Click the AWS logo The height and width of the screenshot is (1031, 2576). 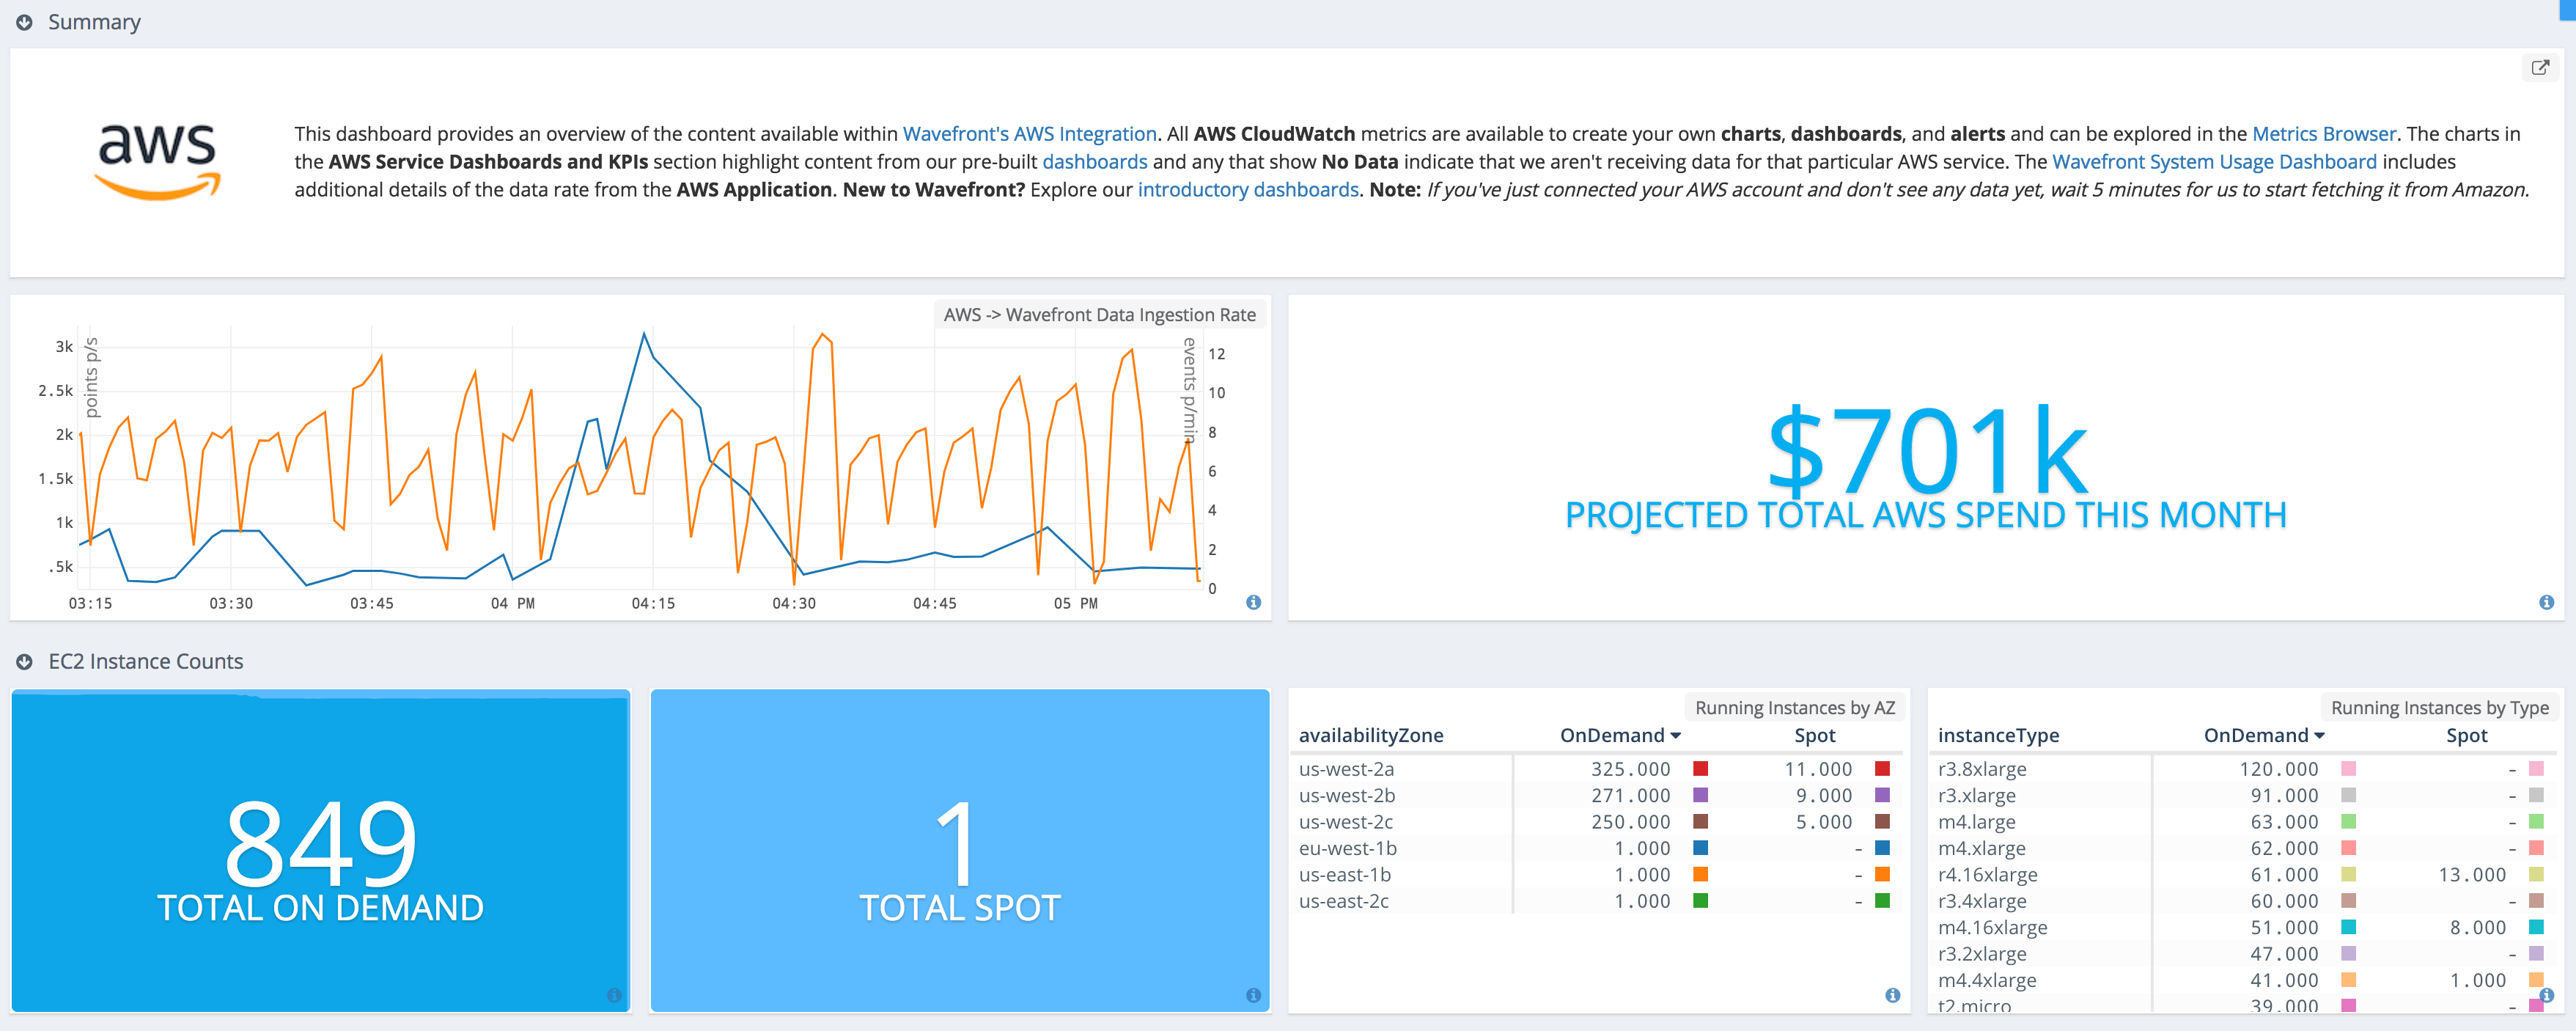pos(157,162)
